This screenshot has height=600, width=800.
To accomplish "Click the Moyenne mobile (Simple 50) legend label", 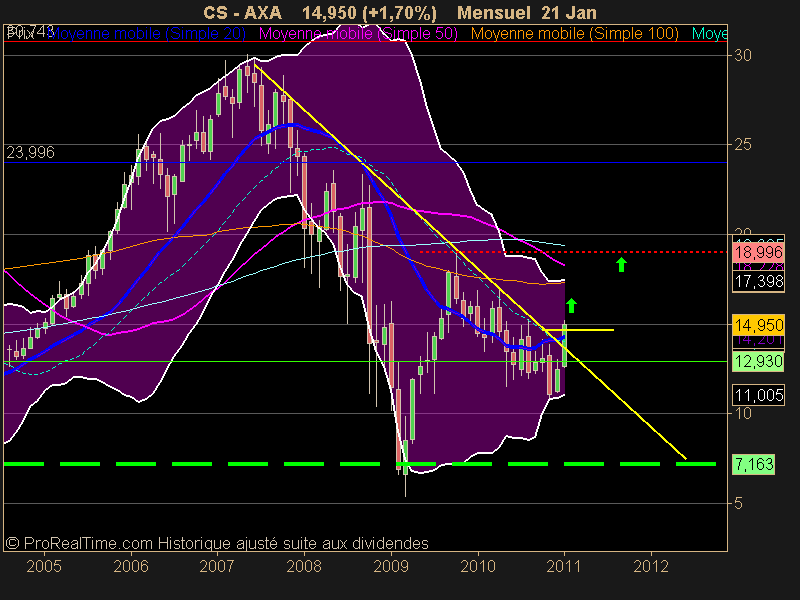I will (358, 34).
